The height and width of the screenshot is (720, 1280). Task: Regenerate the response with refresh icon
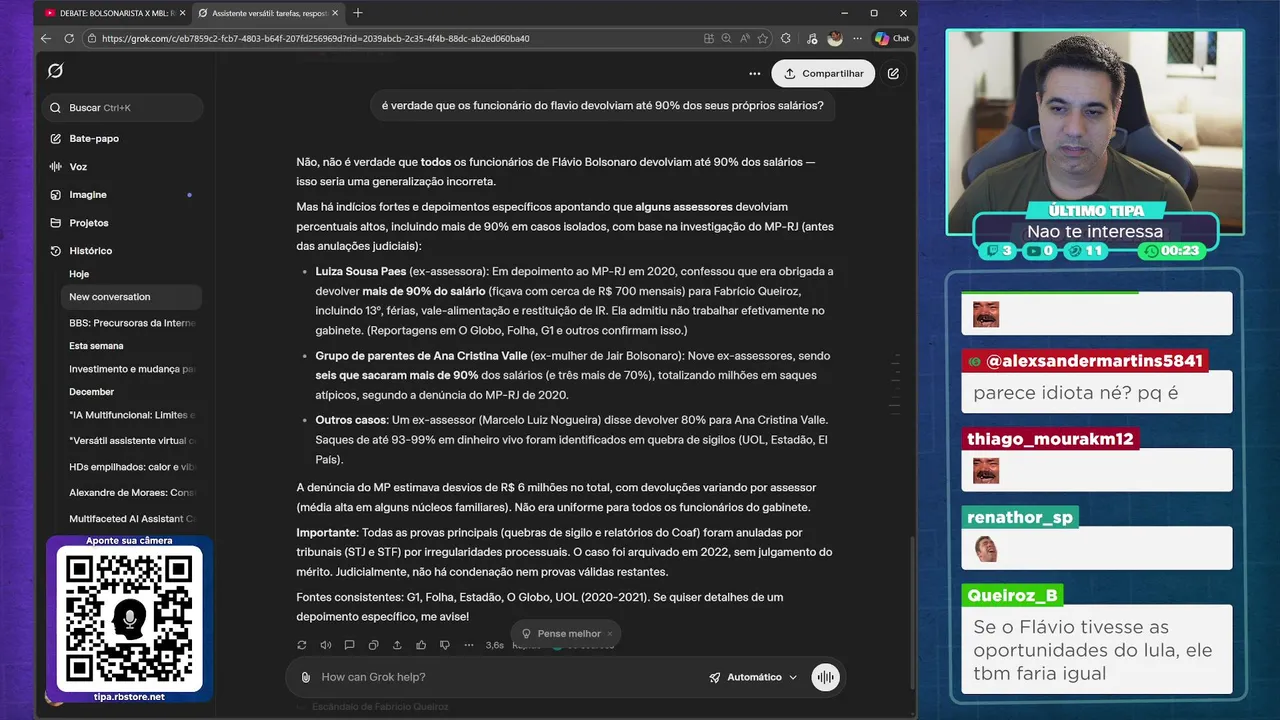(302, 645)
